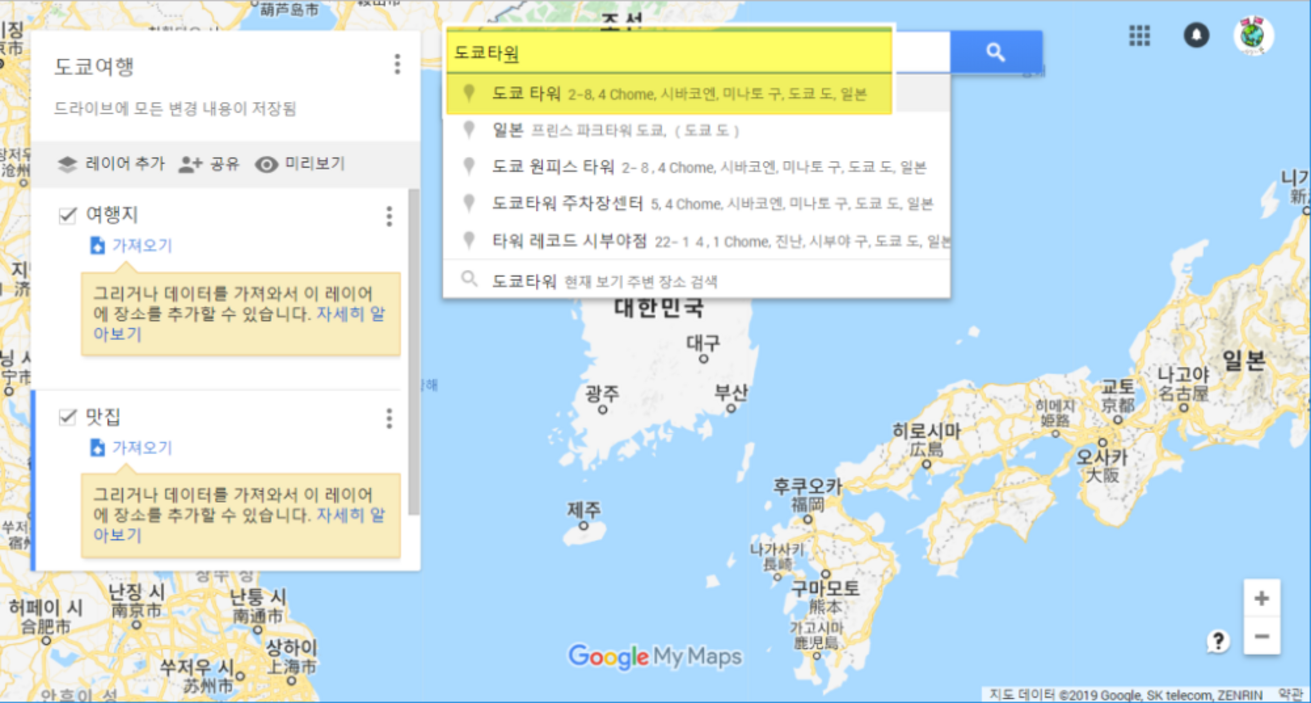Click 가져오기 link under 여행지
The height and width of the screenshot is (703, 1311).
[x=141, y=246]
